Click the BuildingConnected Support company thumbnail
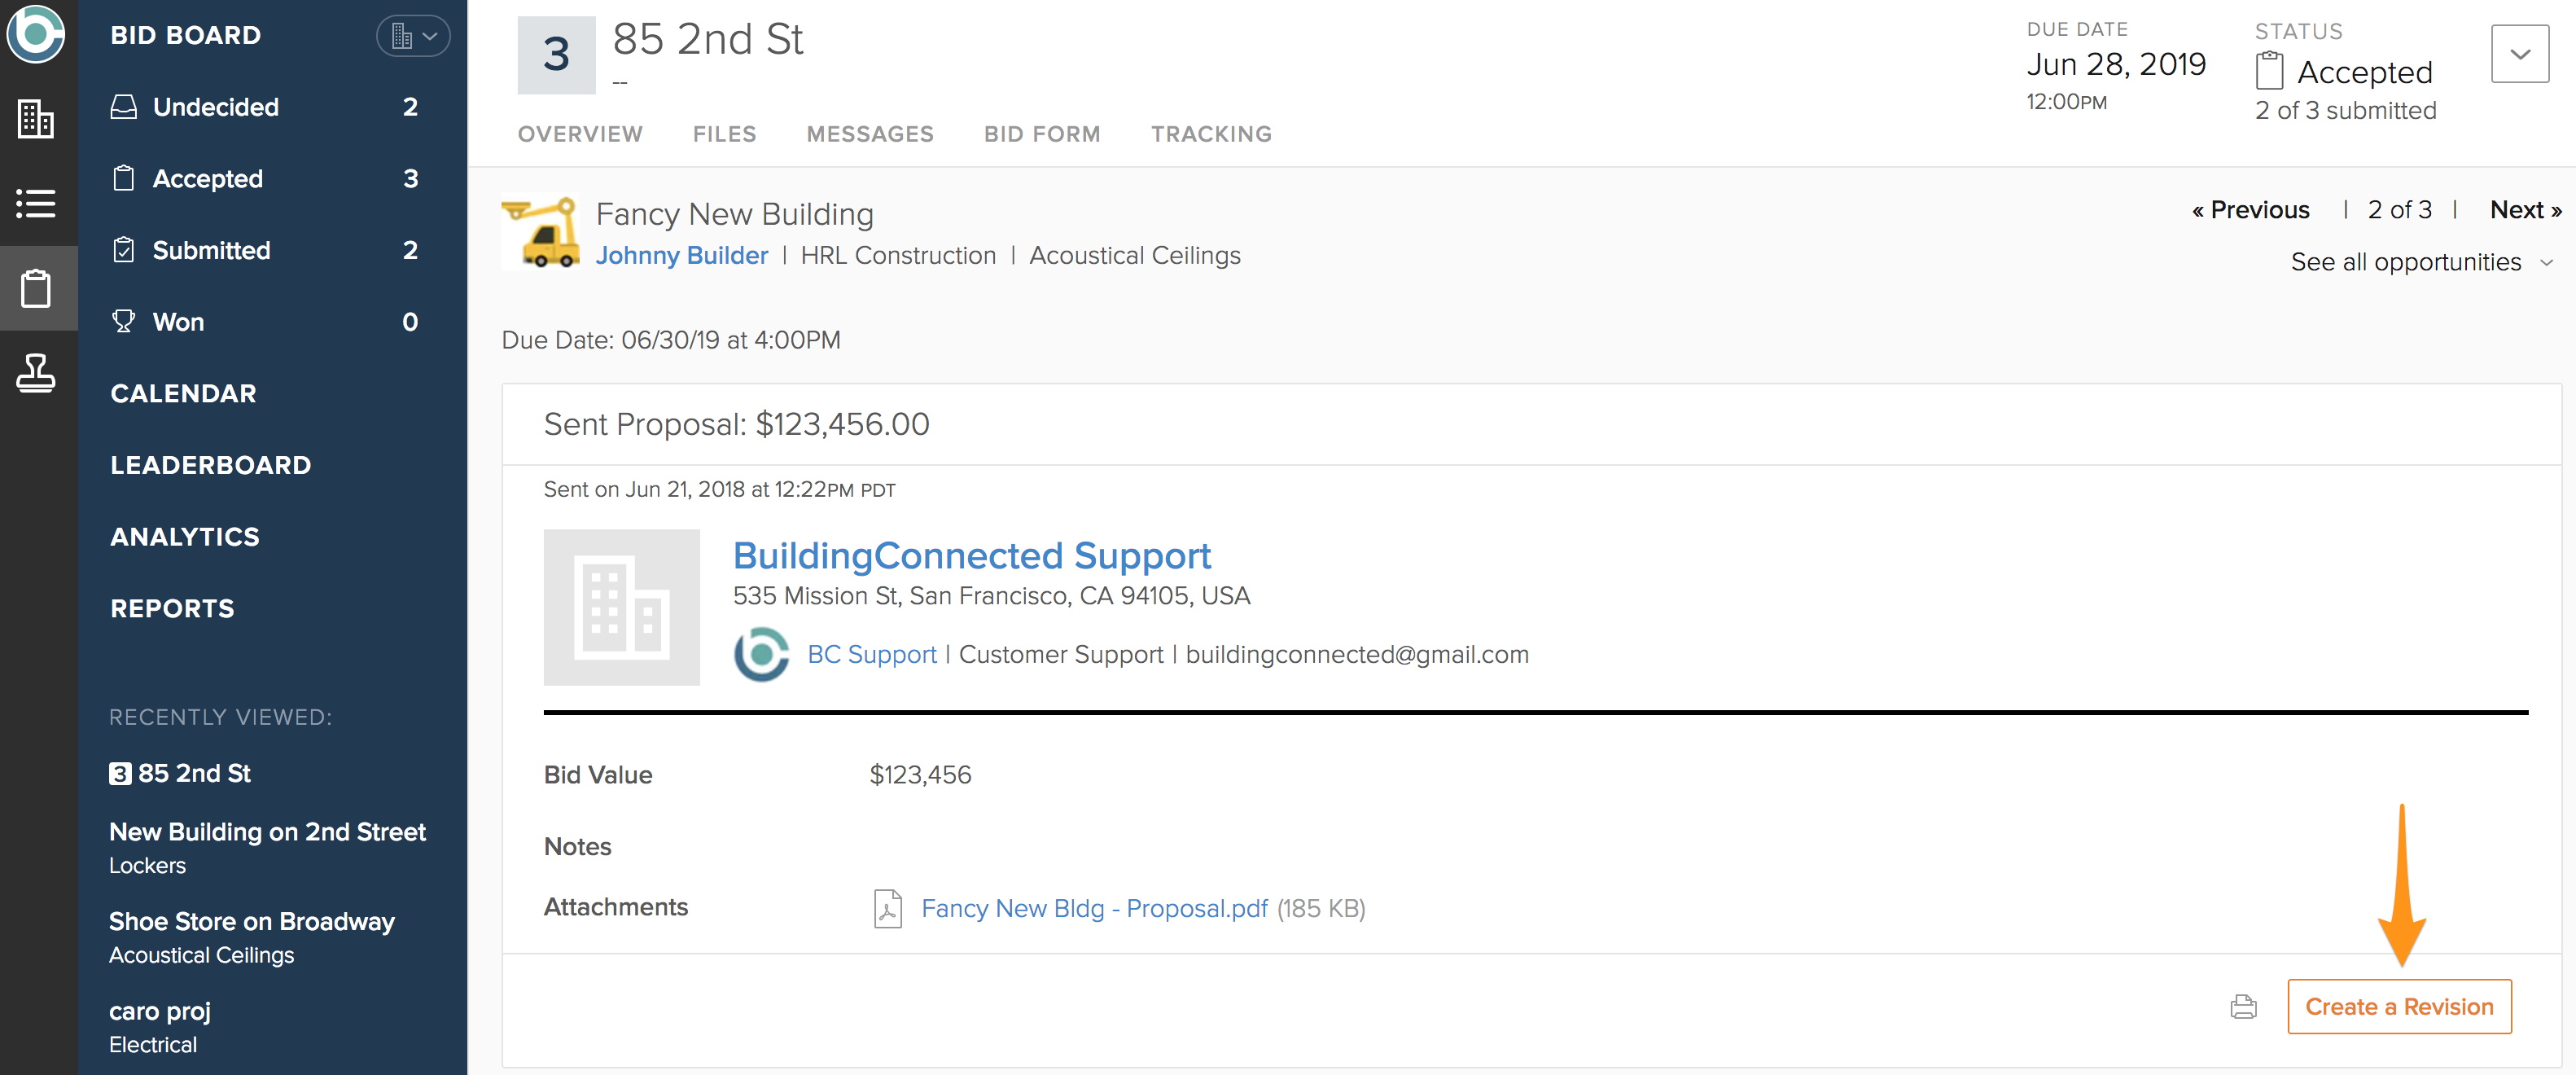Viewport: 2576px width, 1075px height. (x=621, y=607)
